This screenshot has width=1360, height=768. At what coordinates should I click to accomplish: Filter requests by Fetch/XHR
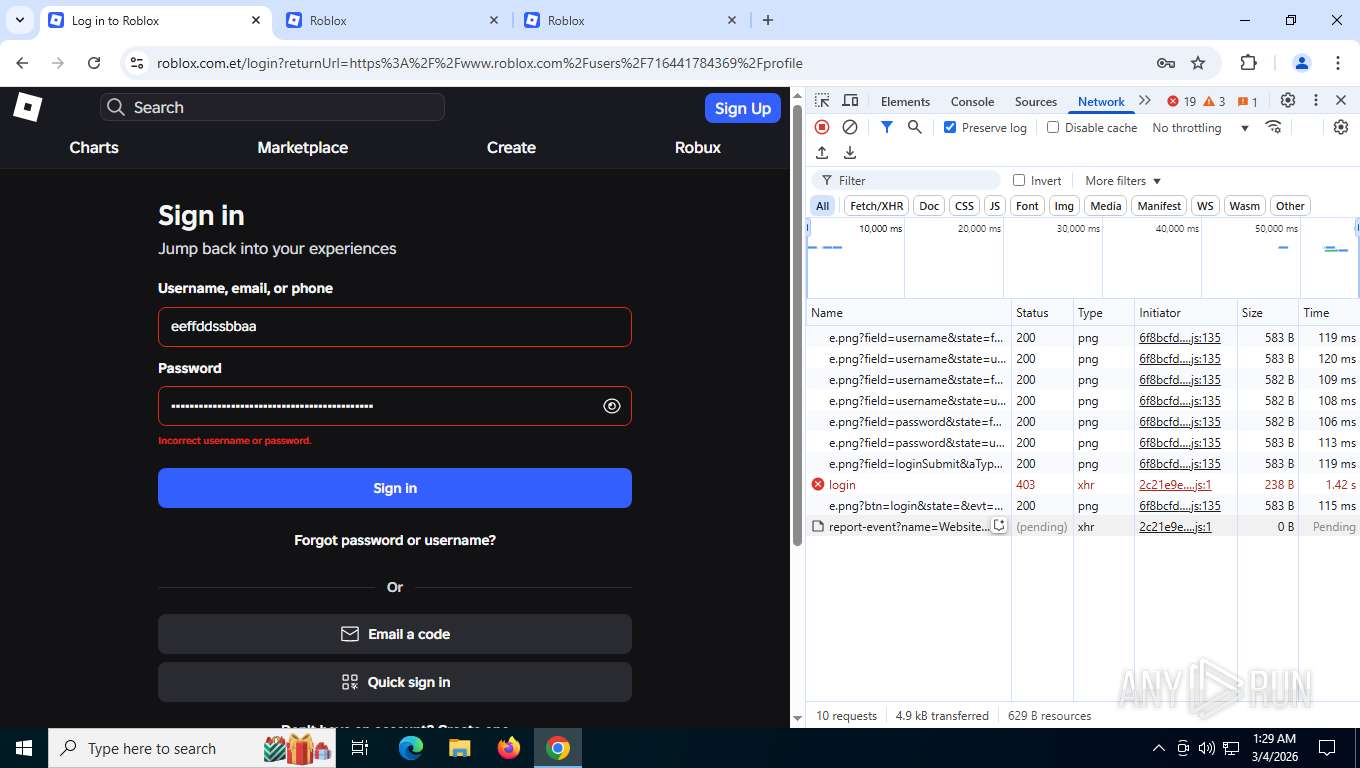[876, 206]
